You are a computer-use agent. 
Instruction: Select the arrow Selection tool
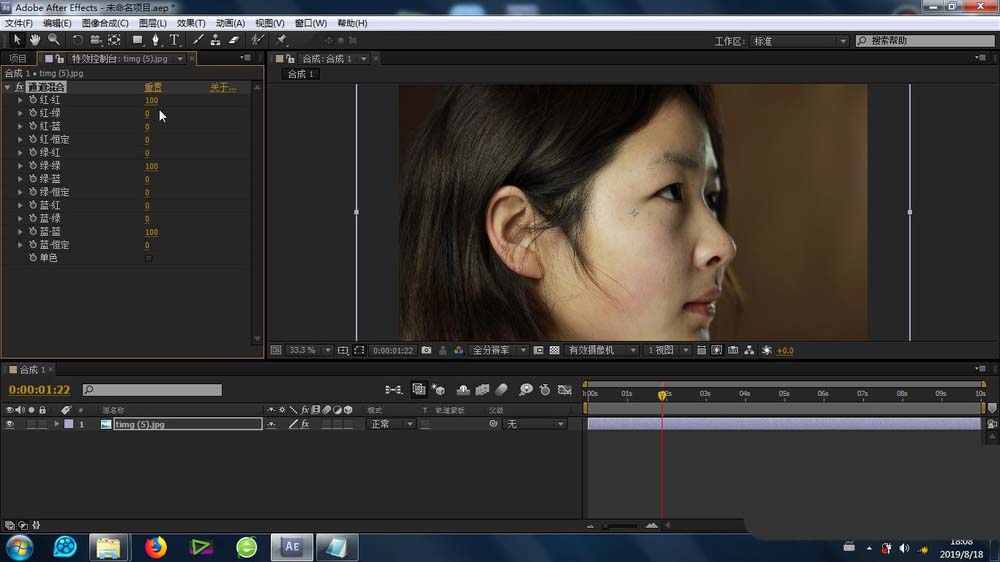click(17, 40)
